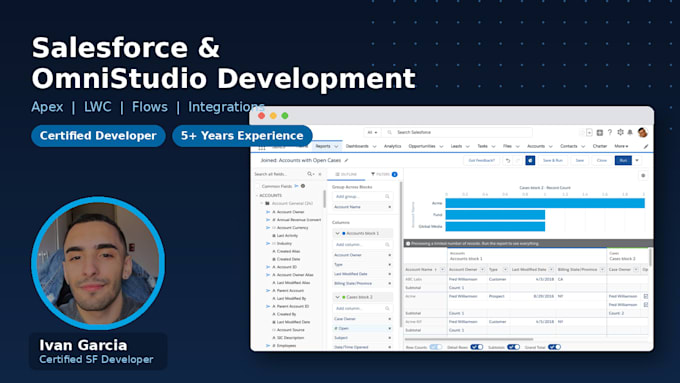Remove the Billing State/Province column from outline

point(389,283)
